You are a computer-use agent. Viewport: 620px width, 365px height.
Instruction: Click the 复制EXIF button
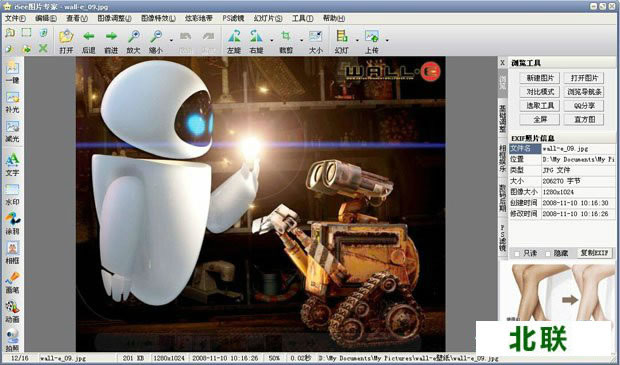(594, 253)
